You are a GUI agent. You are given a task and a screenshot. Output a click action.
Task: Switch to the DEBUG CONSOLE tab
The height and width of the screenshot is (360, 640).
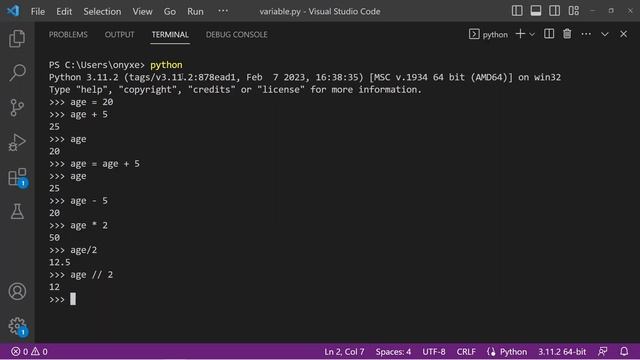point(237,35)
